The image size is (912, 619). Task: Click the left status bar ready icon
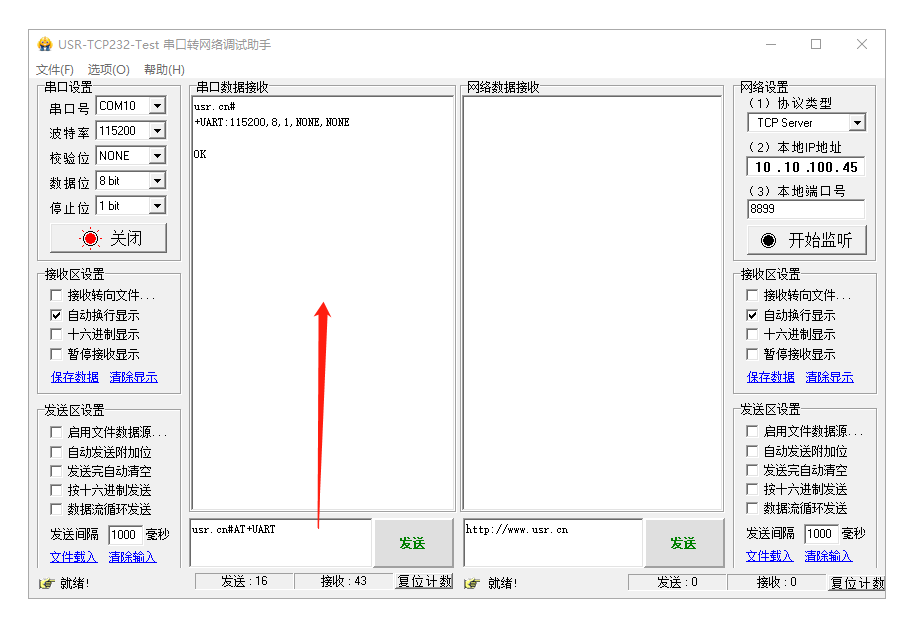47,583
